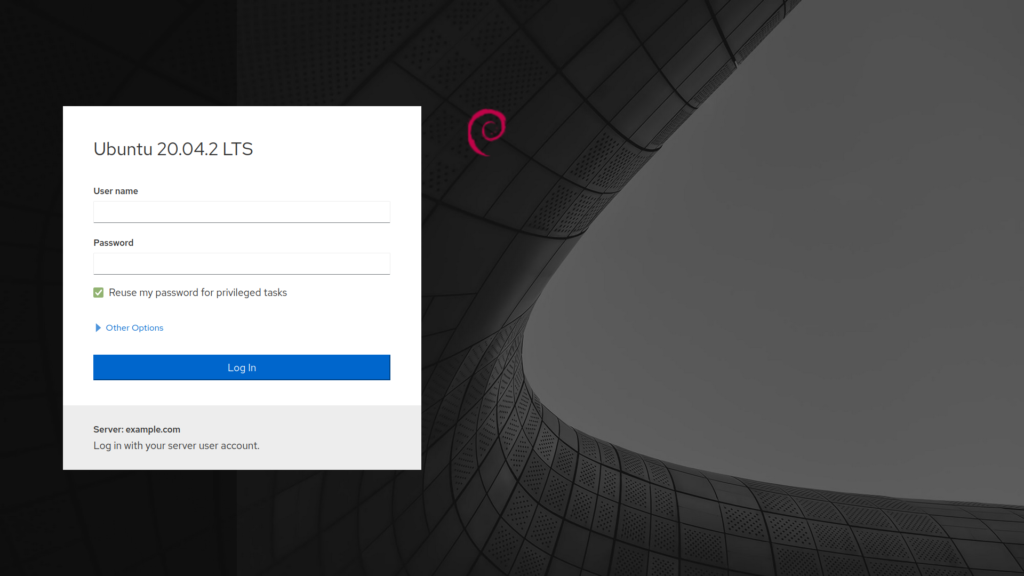The height and width of the screenshot is (576, 1024).
Task: Select the Ubuntu 20.04.2 LTS heading
Action: pyautogui.click(x=173, y=149)
